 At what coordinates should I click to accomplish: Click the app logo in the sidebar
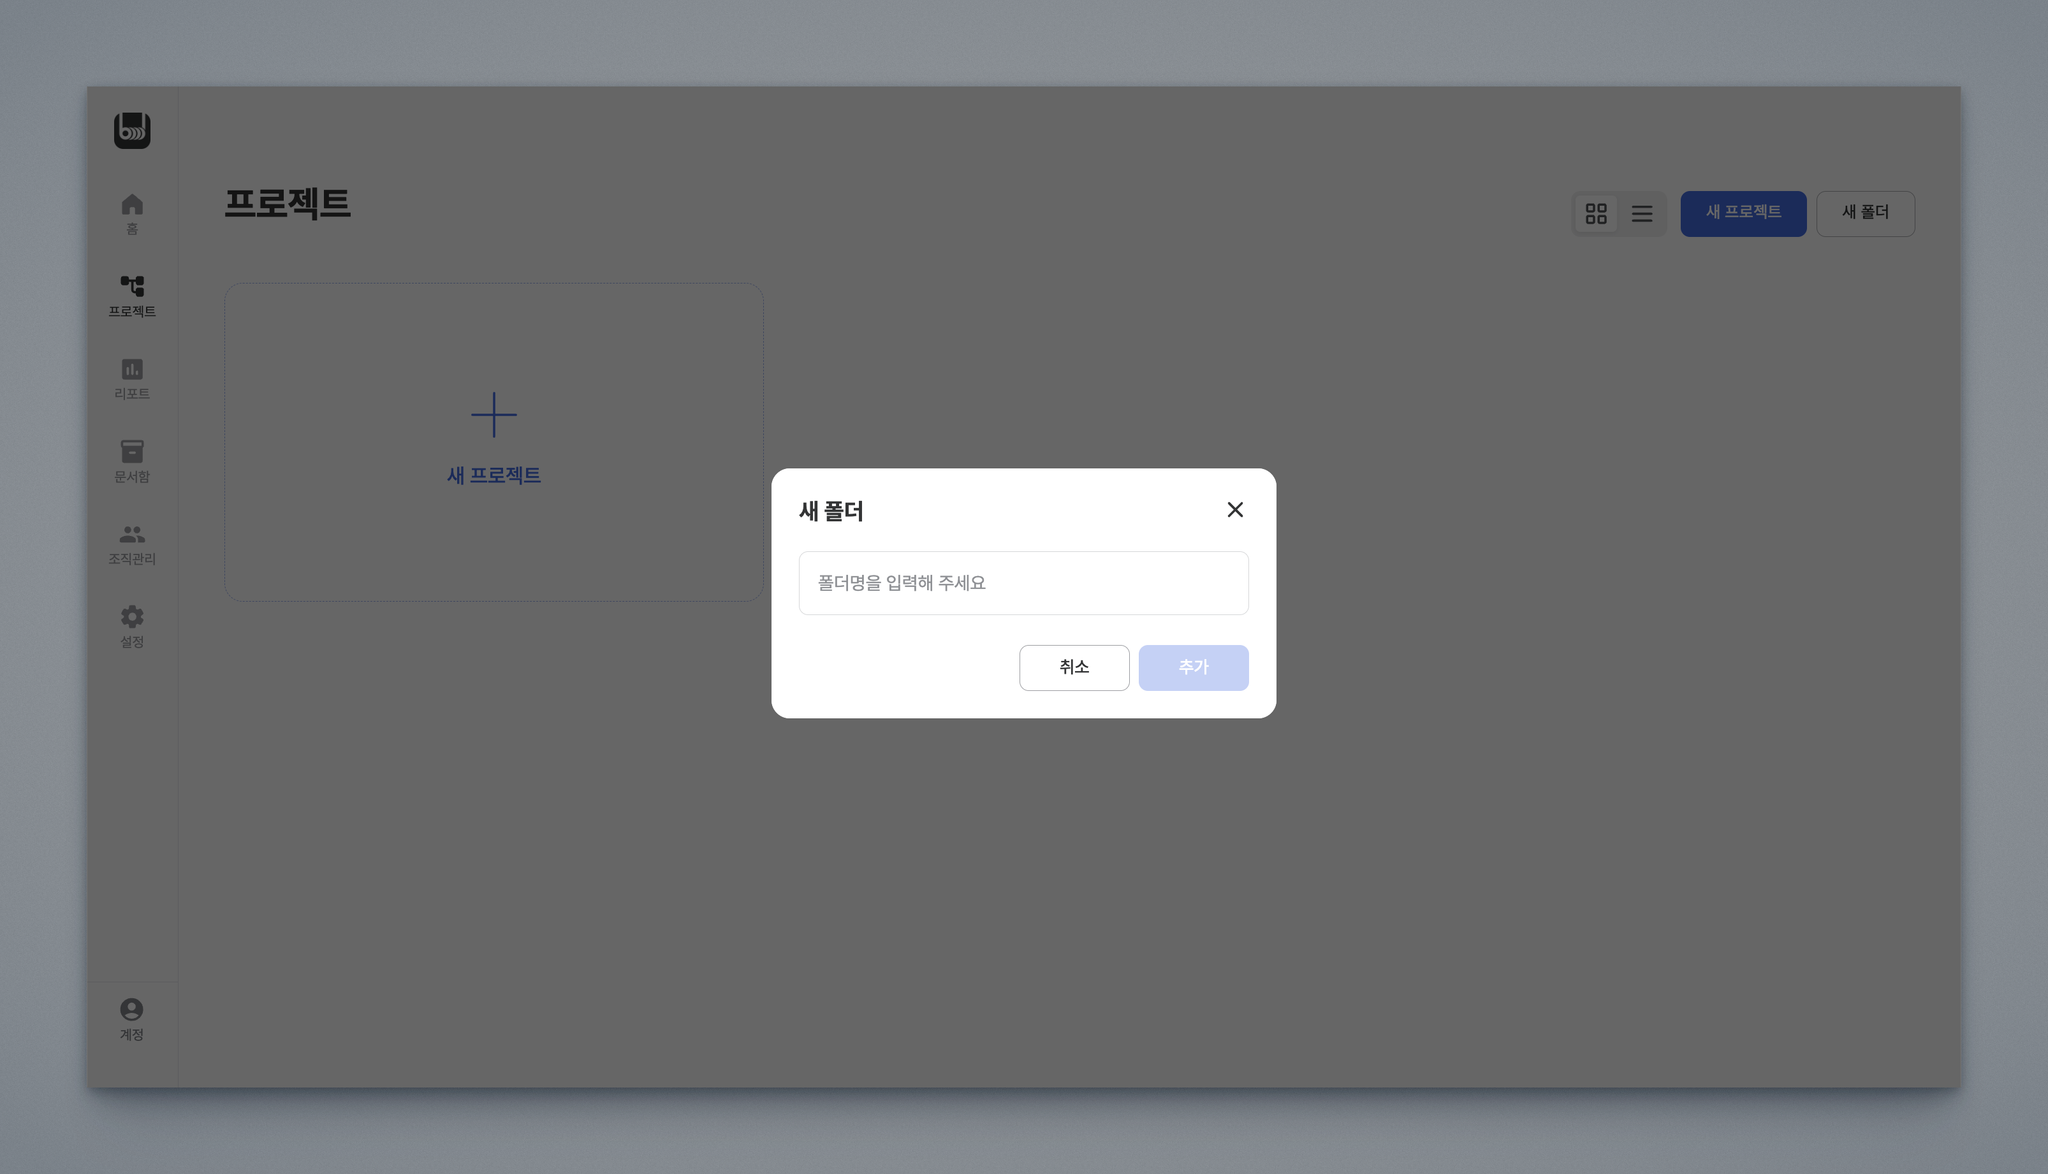pyautogui.click(x=132, y=130)
